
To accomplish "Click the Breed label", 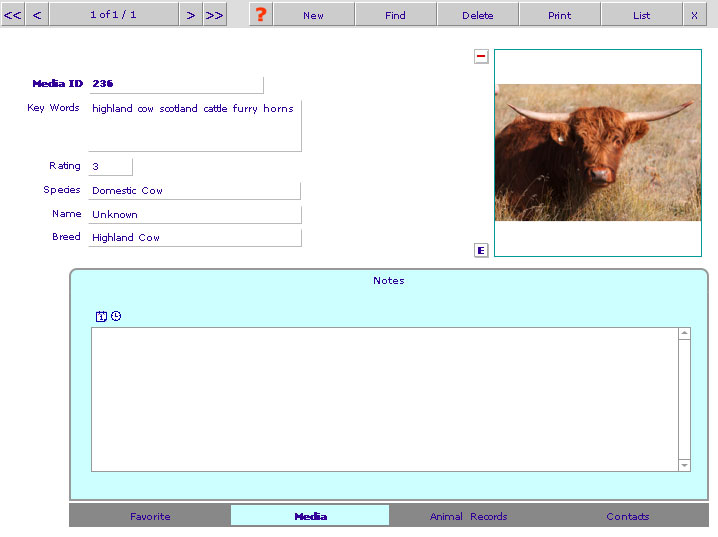I will 66,237.
